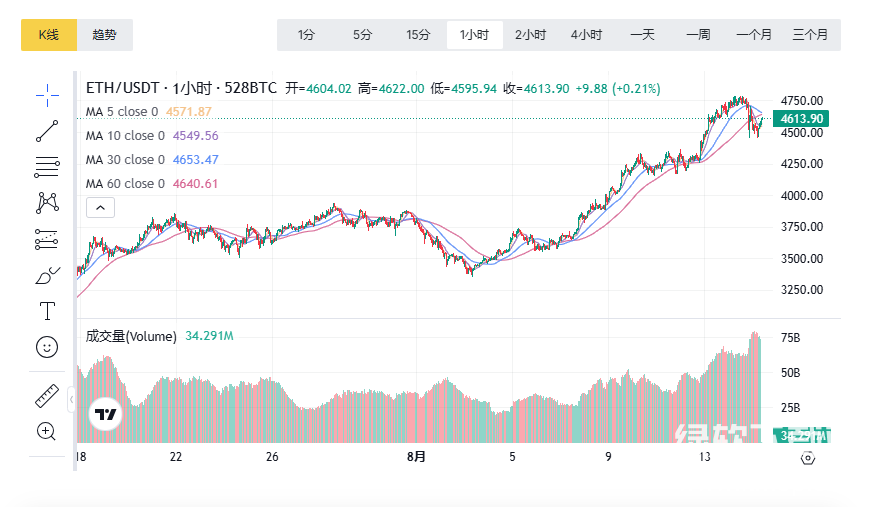This screenshot has width=876, height=507.
Task: Select the 一周 timeframe option
Action: (x=698, y=35)
